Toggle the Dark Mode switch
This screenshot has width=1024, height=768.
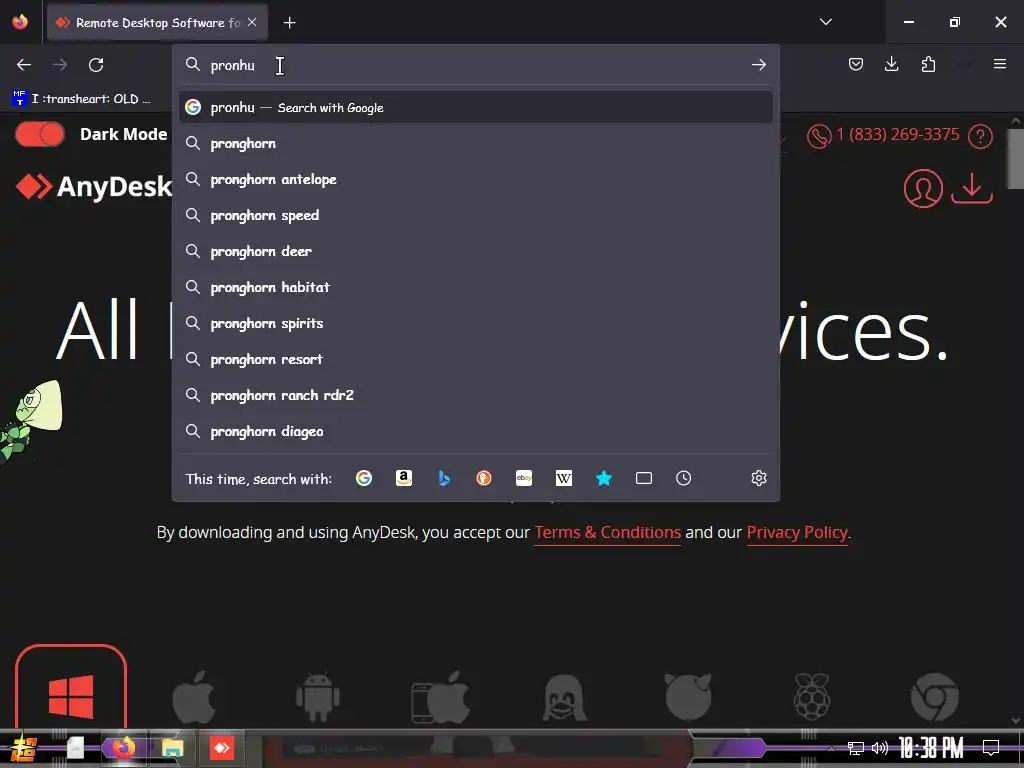tap(40, 135)
